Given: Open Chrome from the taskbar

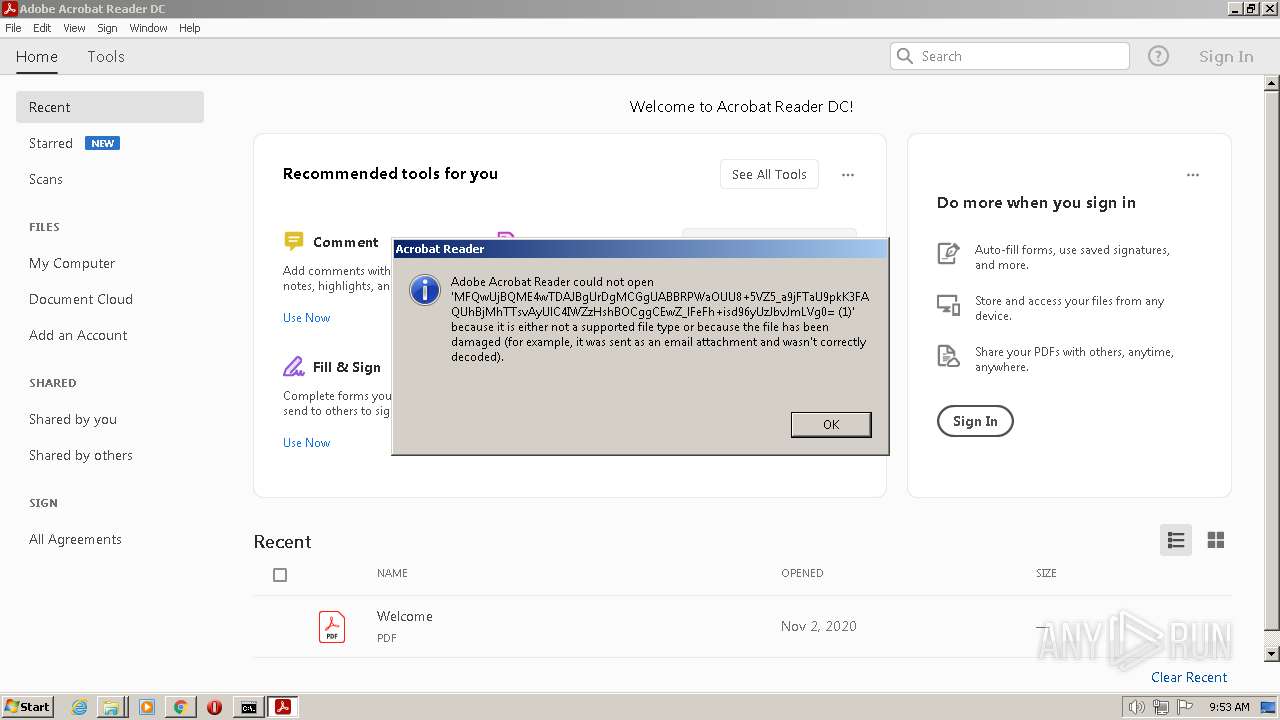Looking at the screenshot, I should [180, 707].
